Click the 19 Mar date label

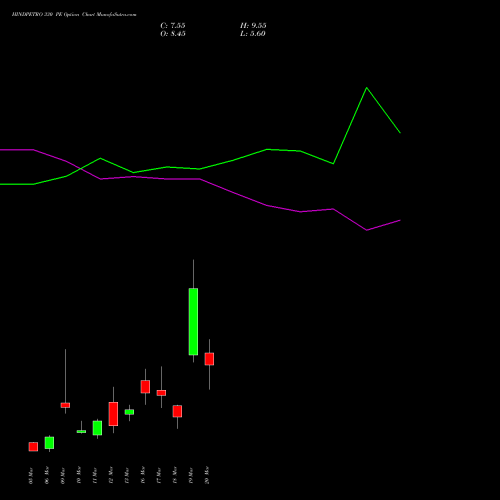(x=191, y=476)
